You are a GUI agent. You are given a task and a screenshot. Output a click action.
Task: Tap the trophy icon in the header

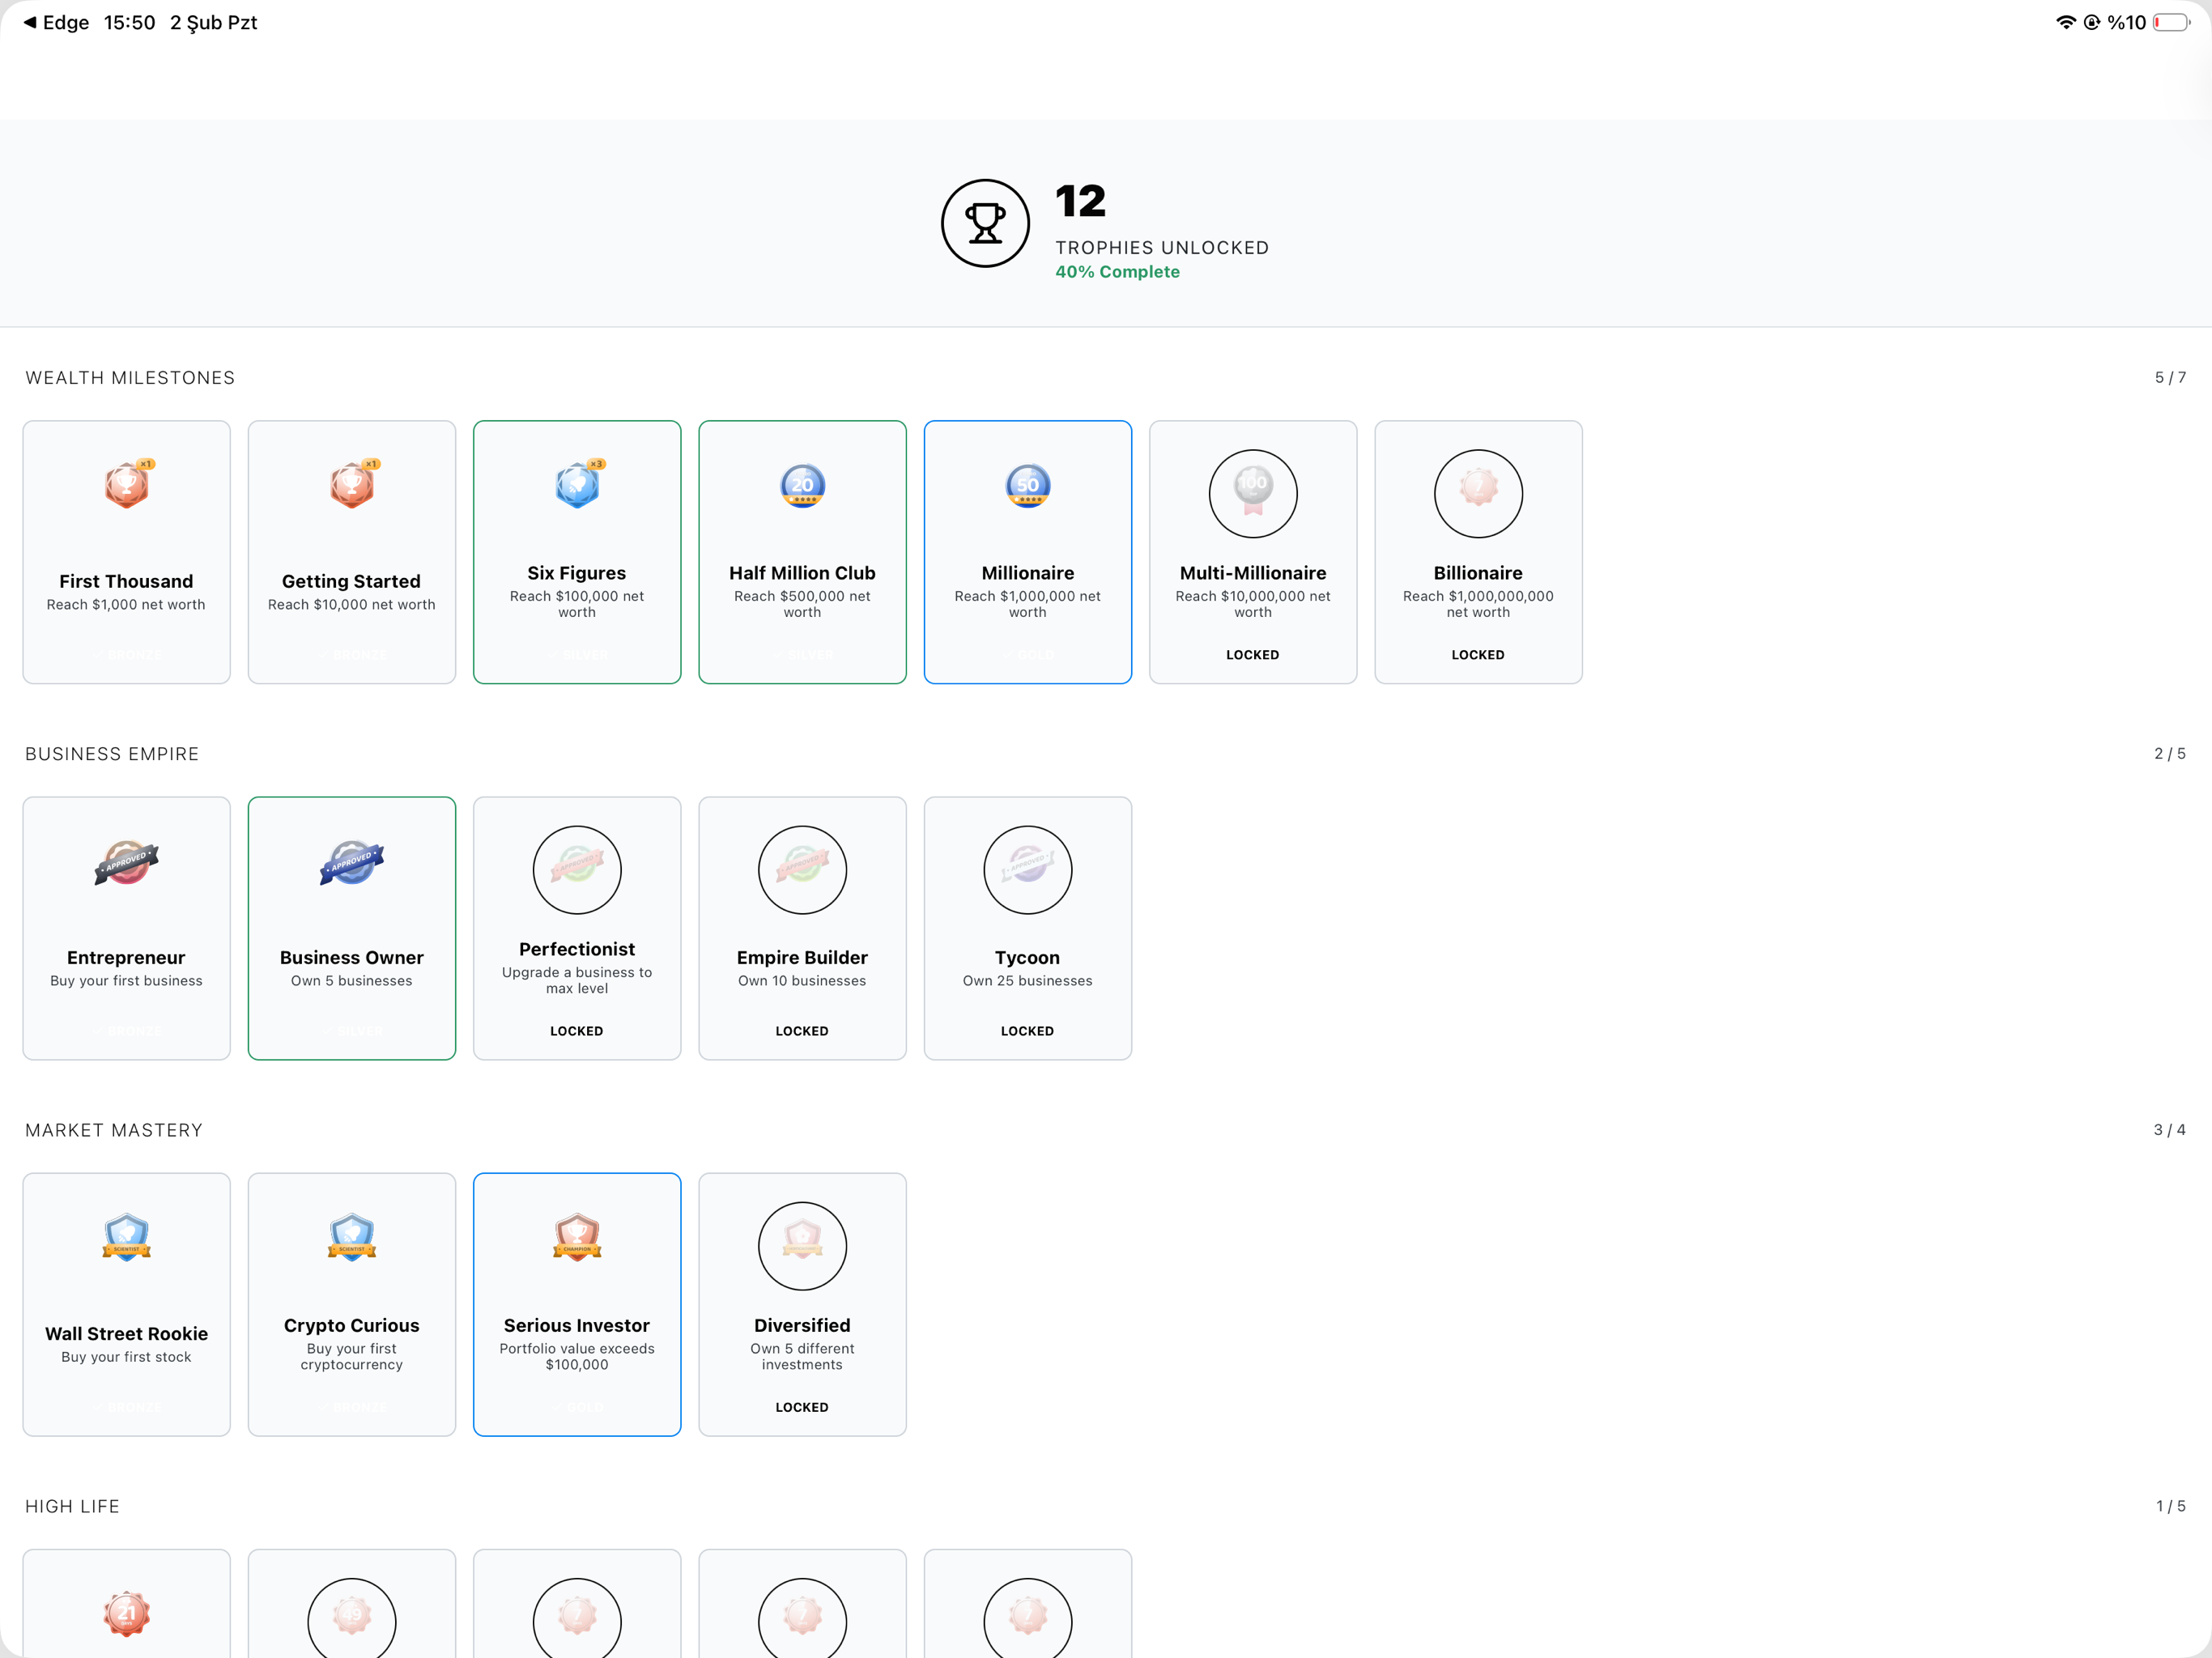(x=985, y=223)
